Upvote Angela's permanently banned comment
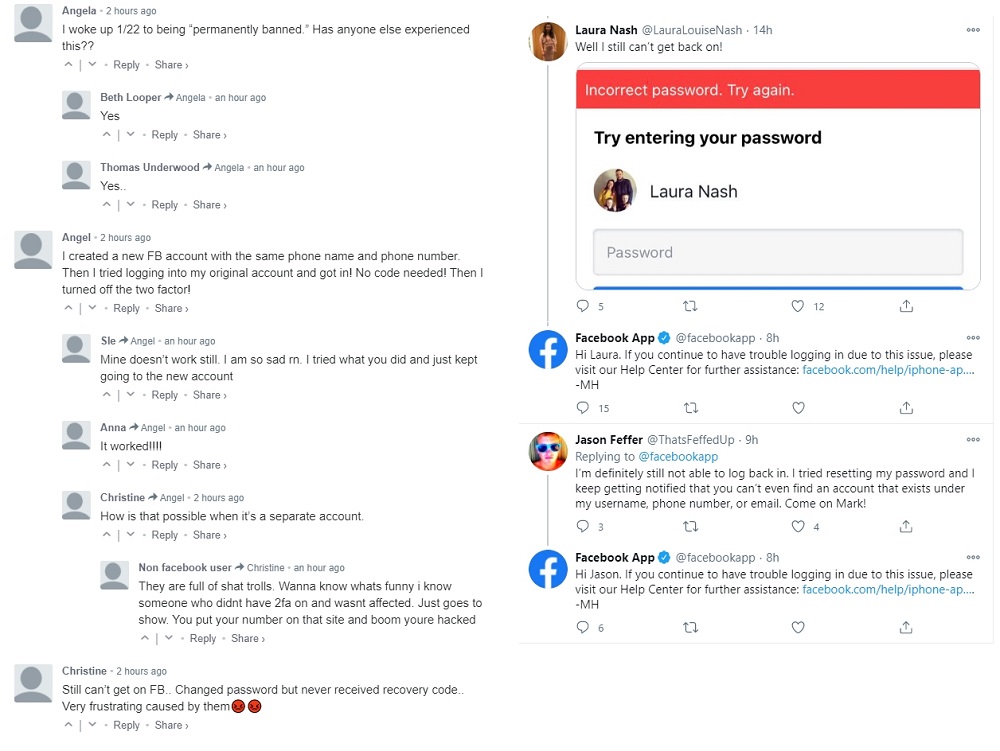 pos(69,65)
